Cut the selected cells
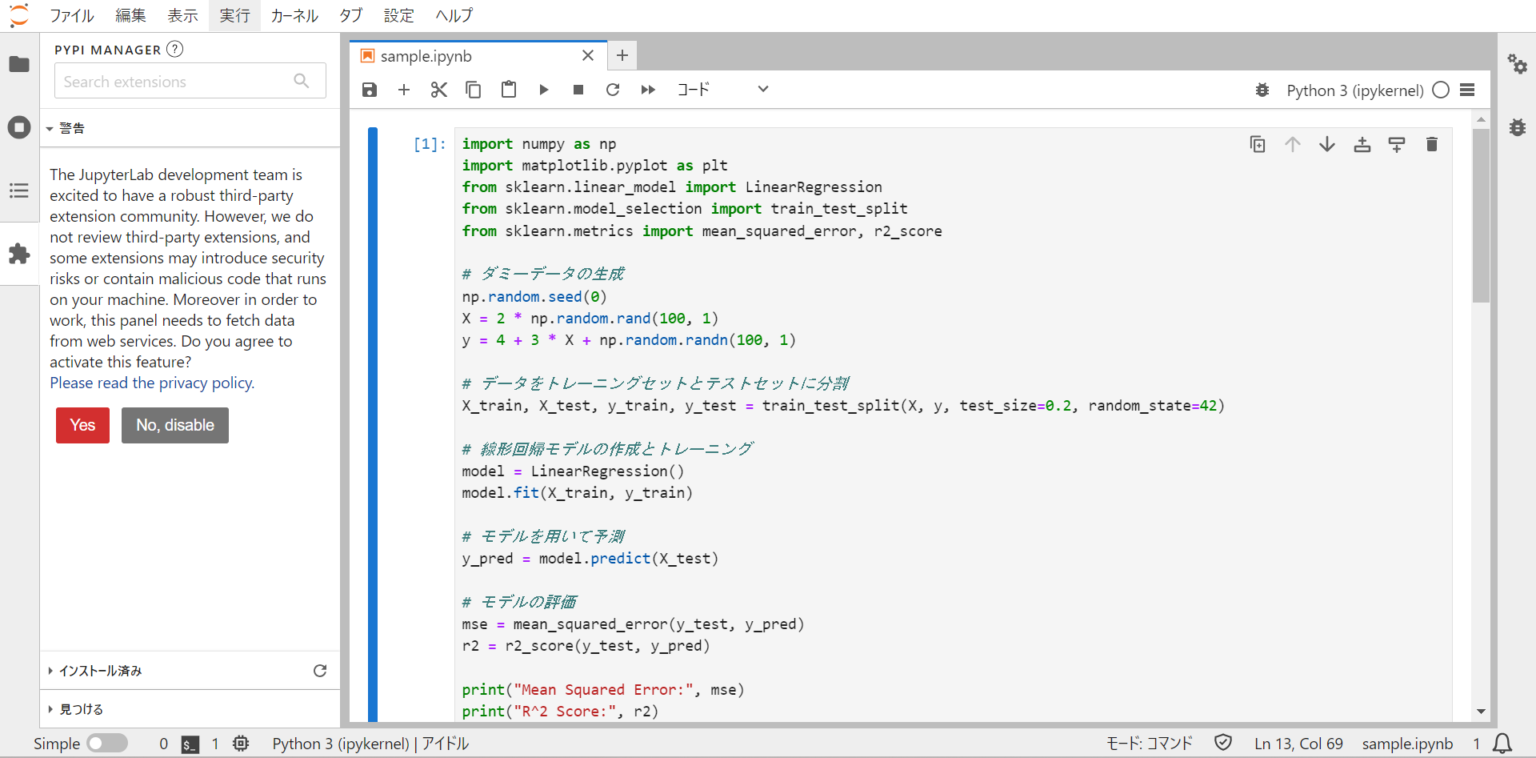1536x758 pixels. [x=438, y=89]
